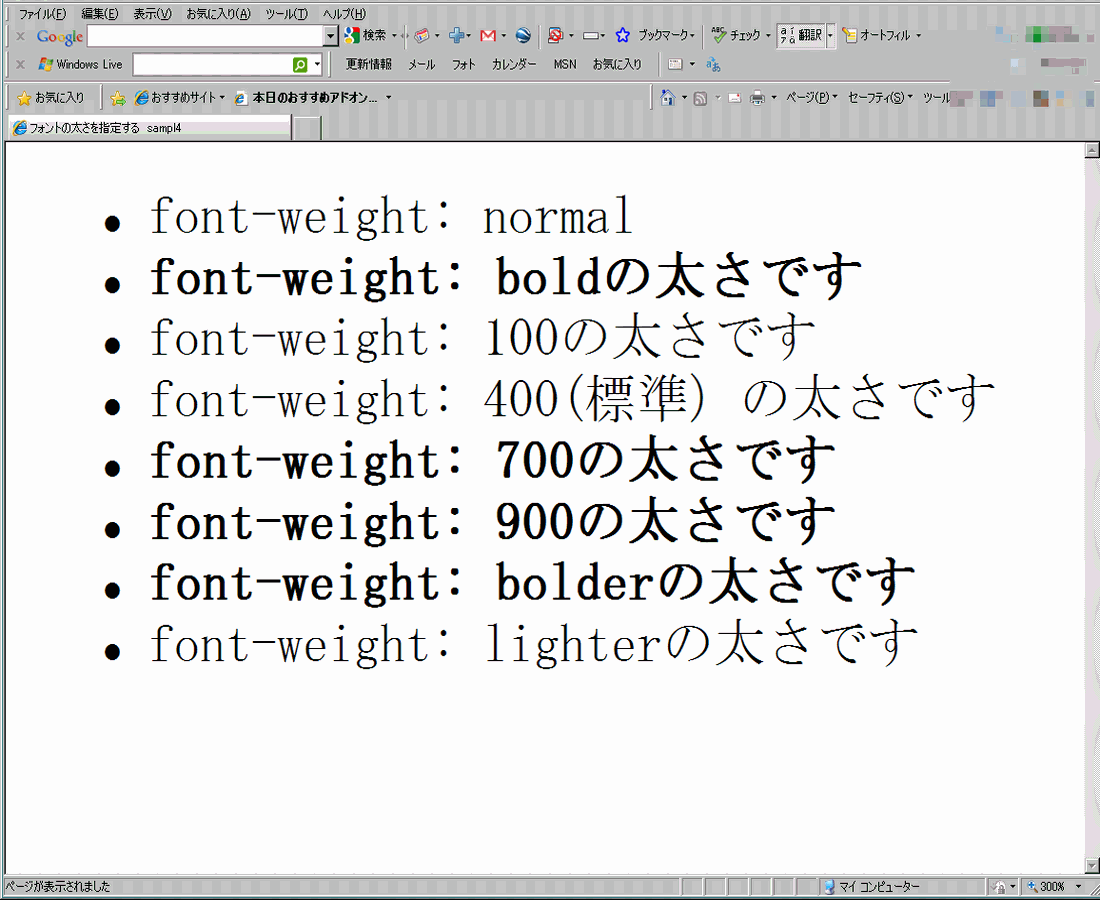This screenshot has height=900, width=1100.
Task: Click the blue plus share icon
Action: point(457,35)
